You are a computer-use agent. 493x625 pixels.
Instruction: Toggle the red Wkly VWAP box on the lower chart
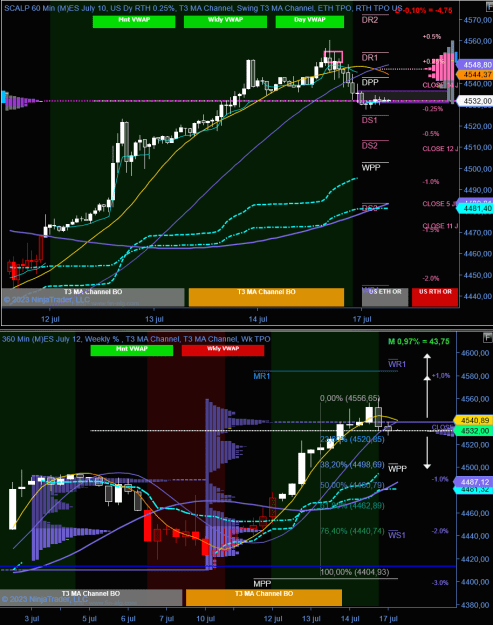[223, 350]
